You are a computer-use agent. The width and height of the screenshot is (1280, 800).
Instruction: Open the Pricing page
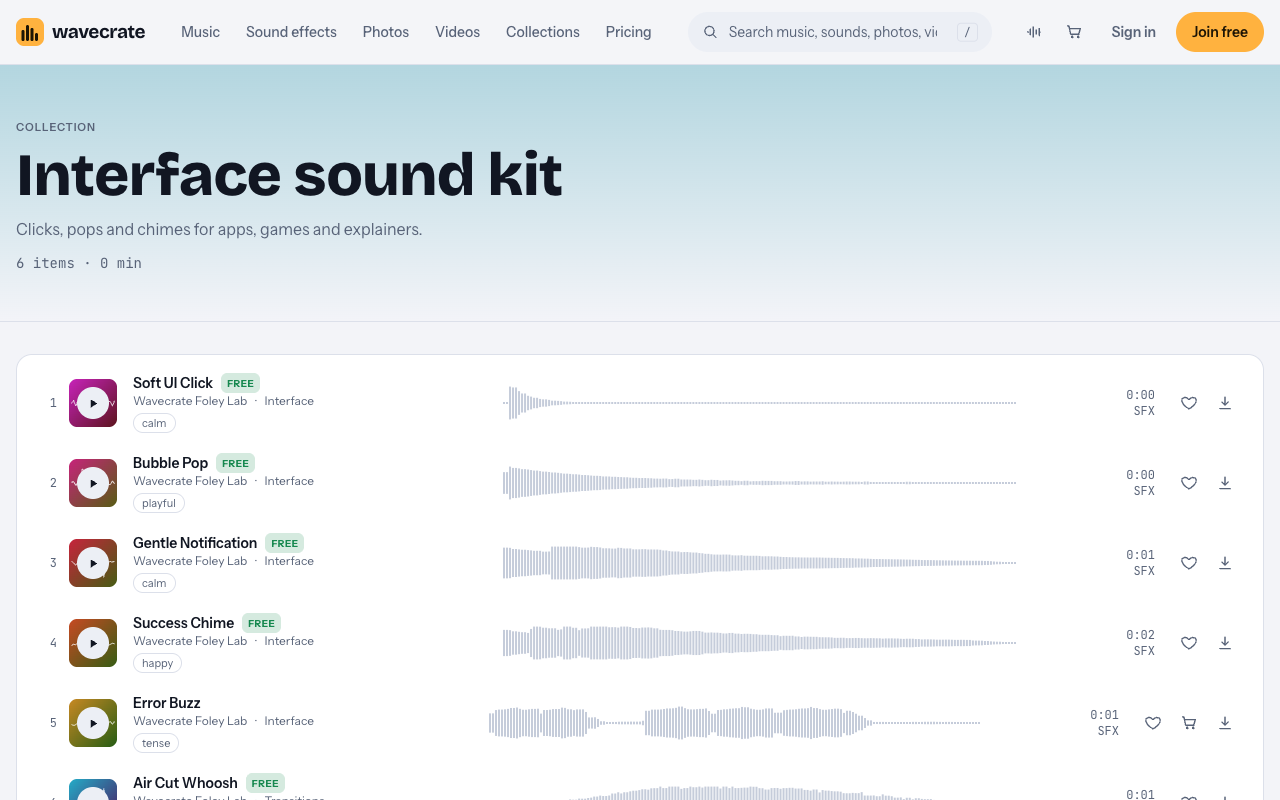tap(628, 32)
